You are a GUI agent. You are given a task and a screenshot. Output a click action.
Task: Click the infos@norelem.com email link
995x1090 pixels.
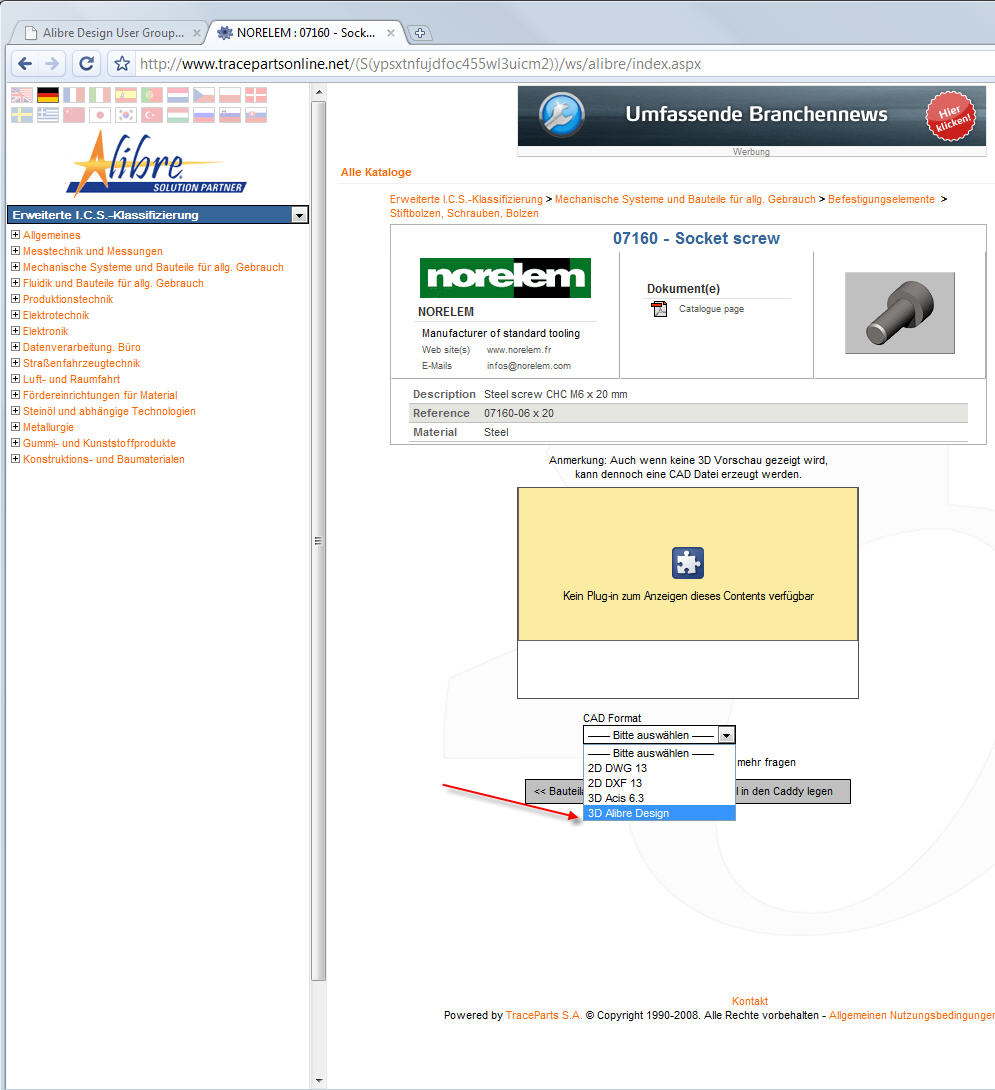click(528, 366)
